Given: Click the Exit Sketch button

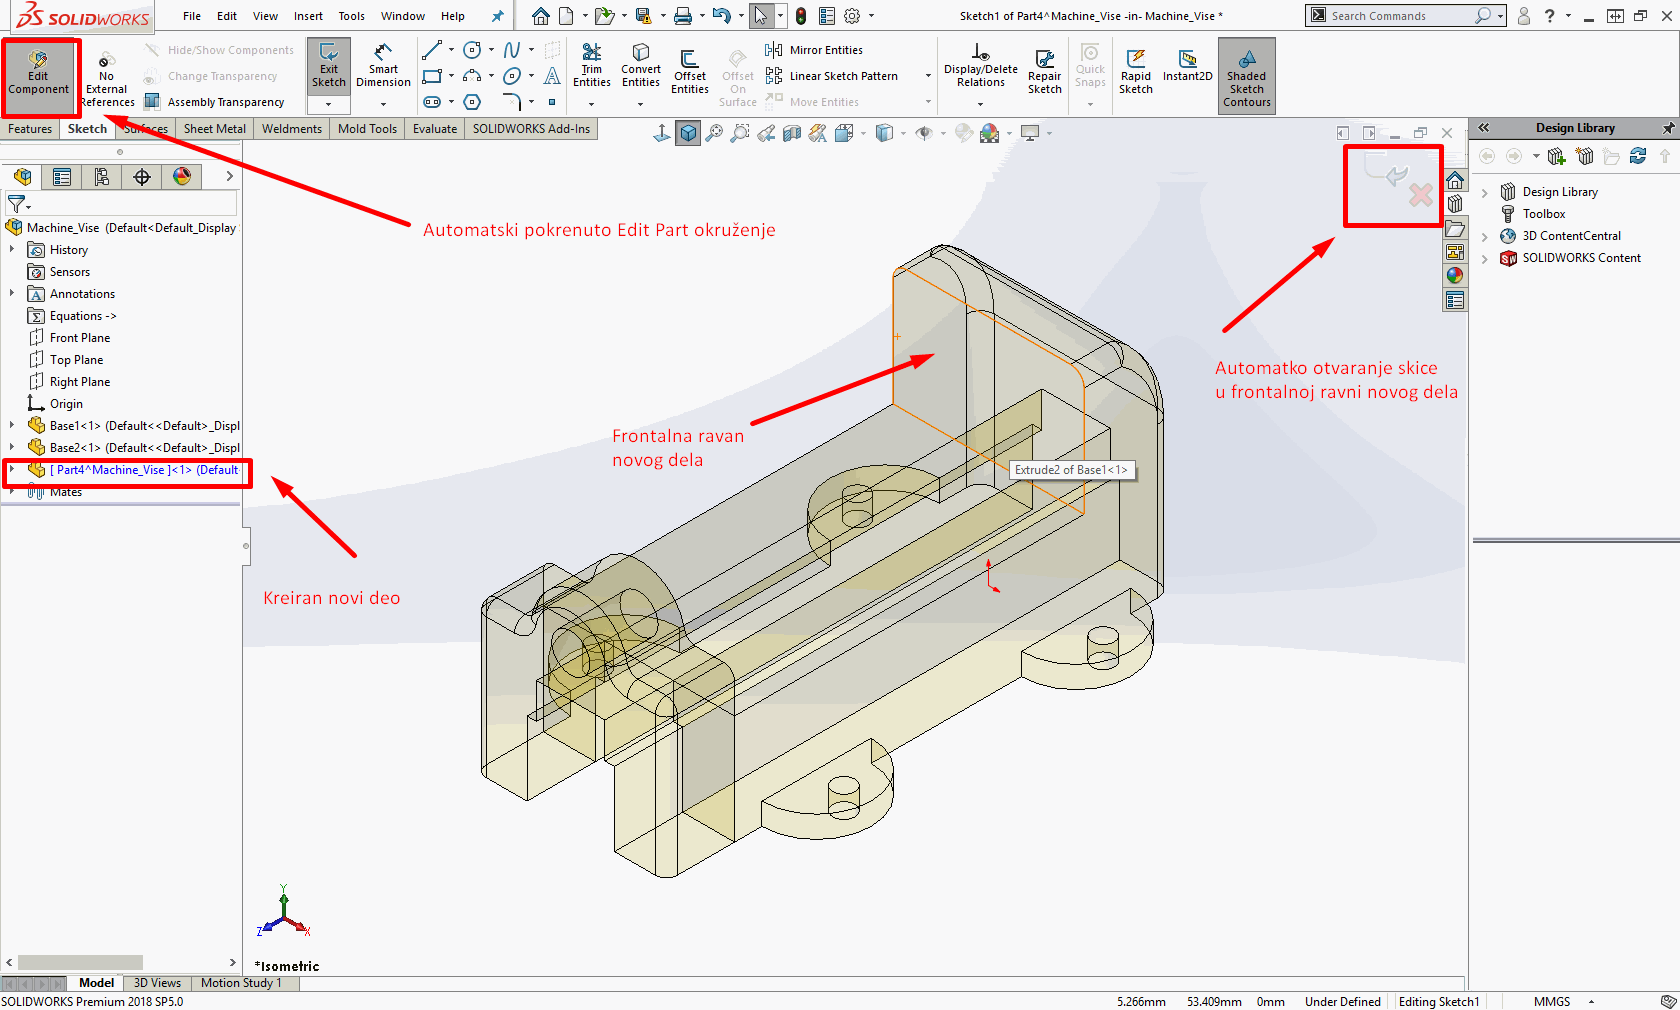Looking at the screenshot, I should [x=328, y=66].
